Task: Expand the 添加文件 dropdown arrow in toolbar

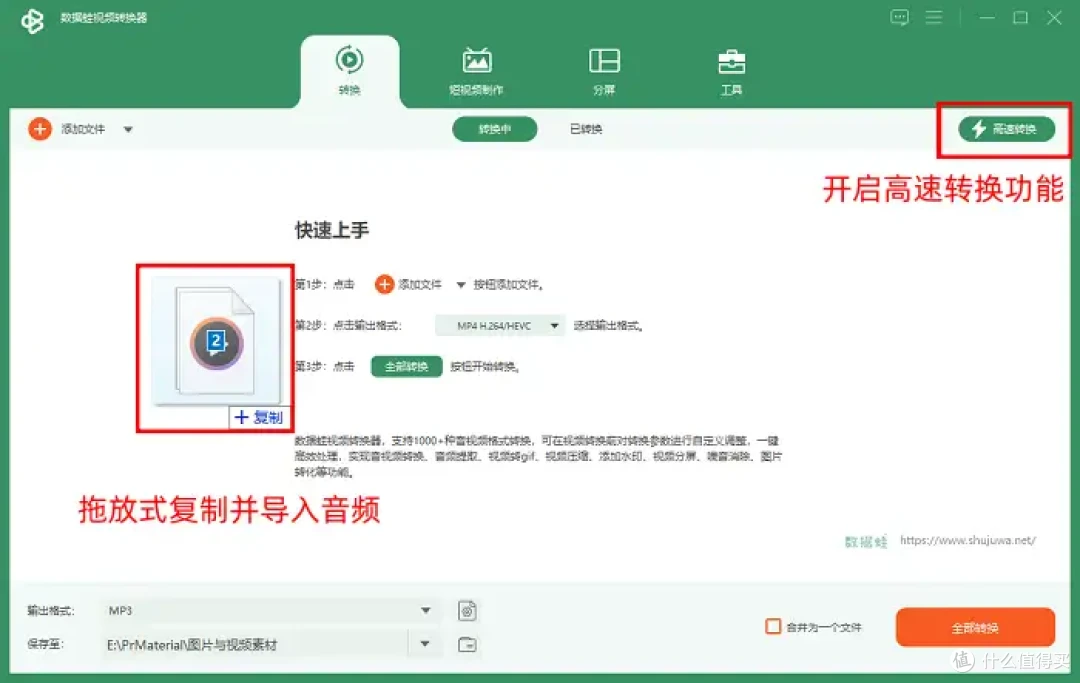Action: (128, 129)
